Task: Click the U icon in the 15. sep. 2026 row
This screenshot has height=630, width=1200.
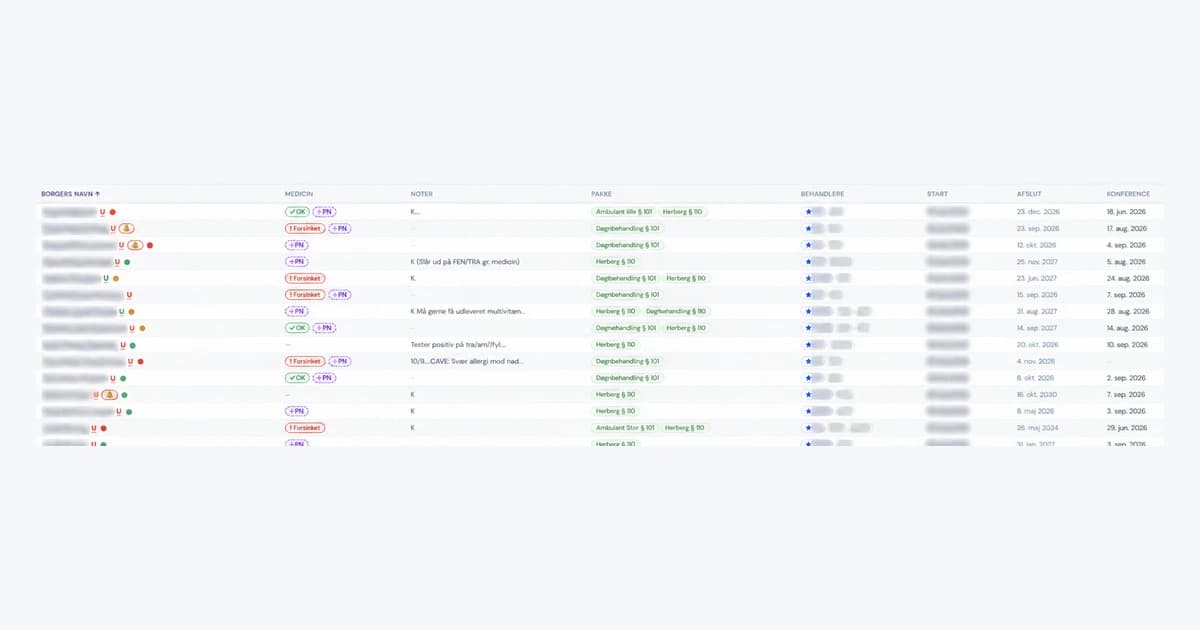Action: click(x=130, y=295)
